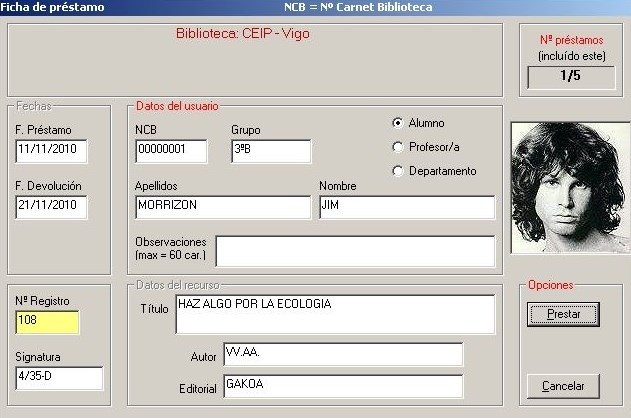
Task: Click the 'Biblioteca: CEIP - Vigo' heading
Action: [x=243, y=33]
